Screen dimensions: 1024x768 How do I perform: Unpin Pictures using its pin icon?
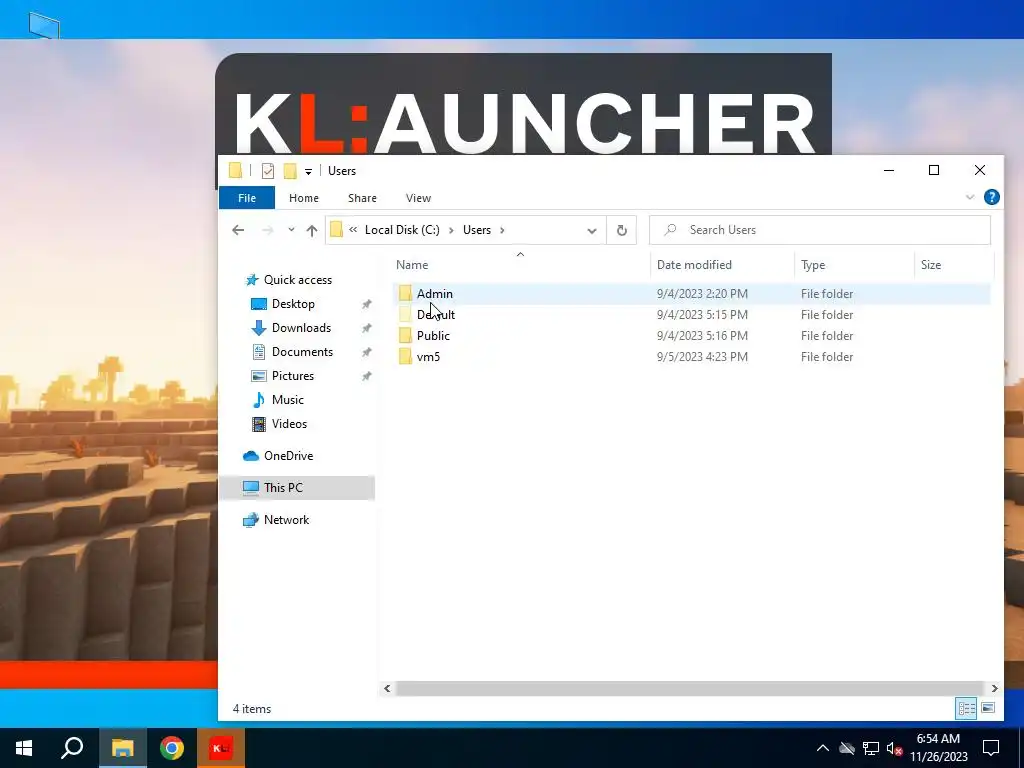366,377
